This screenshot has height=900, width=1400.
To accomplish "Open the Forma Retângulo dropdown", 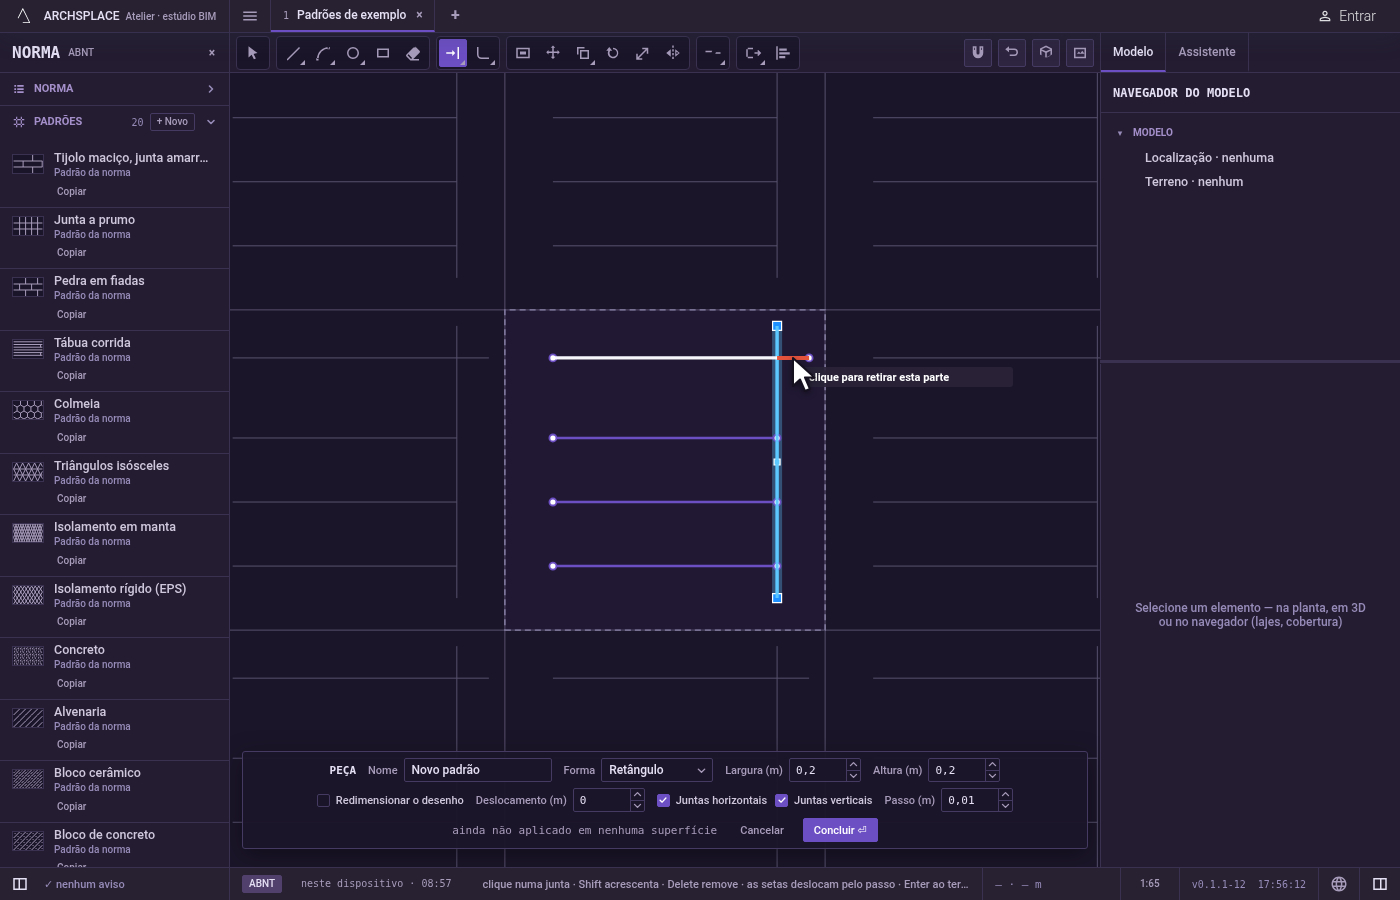I will click(657, 770).
